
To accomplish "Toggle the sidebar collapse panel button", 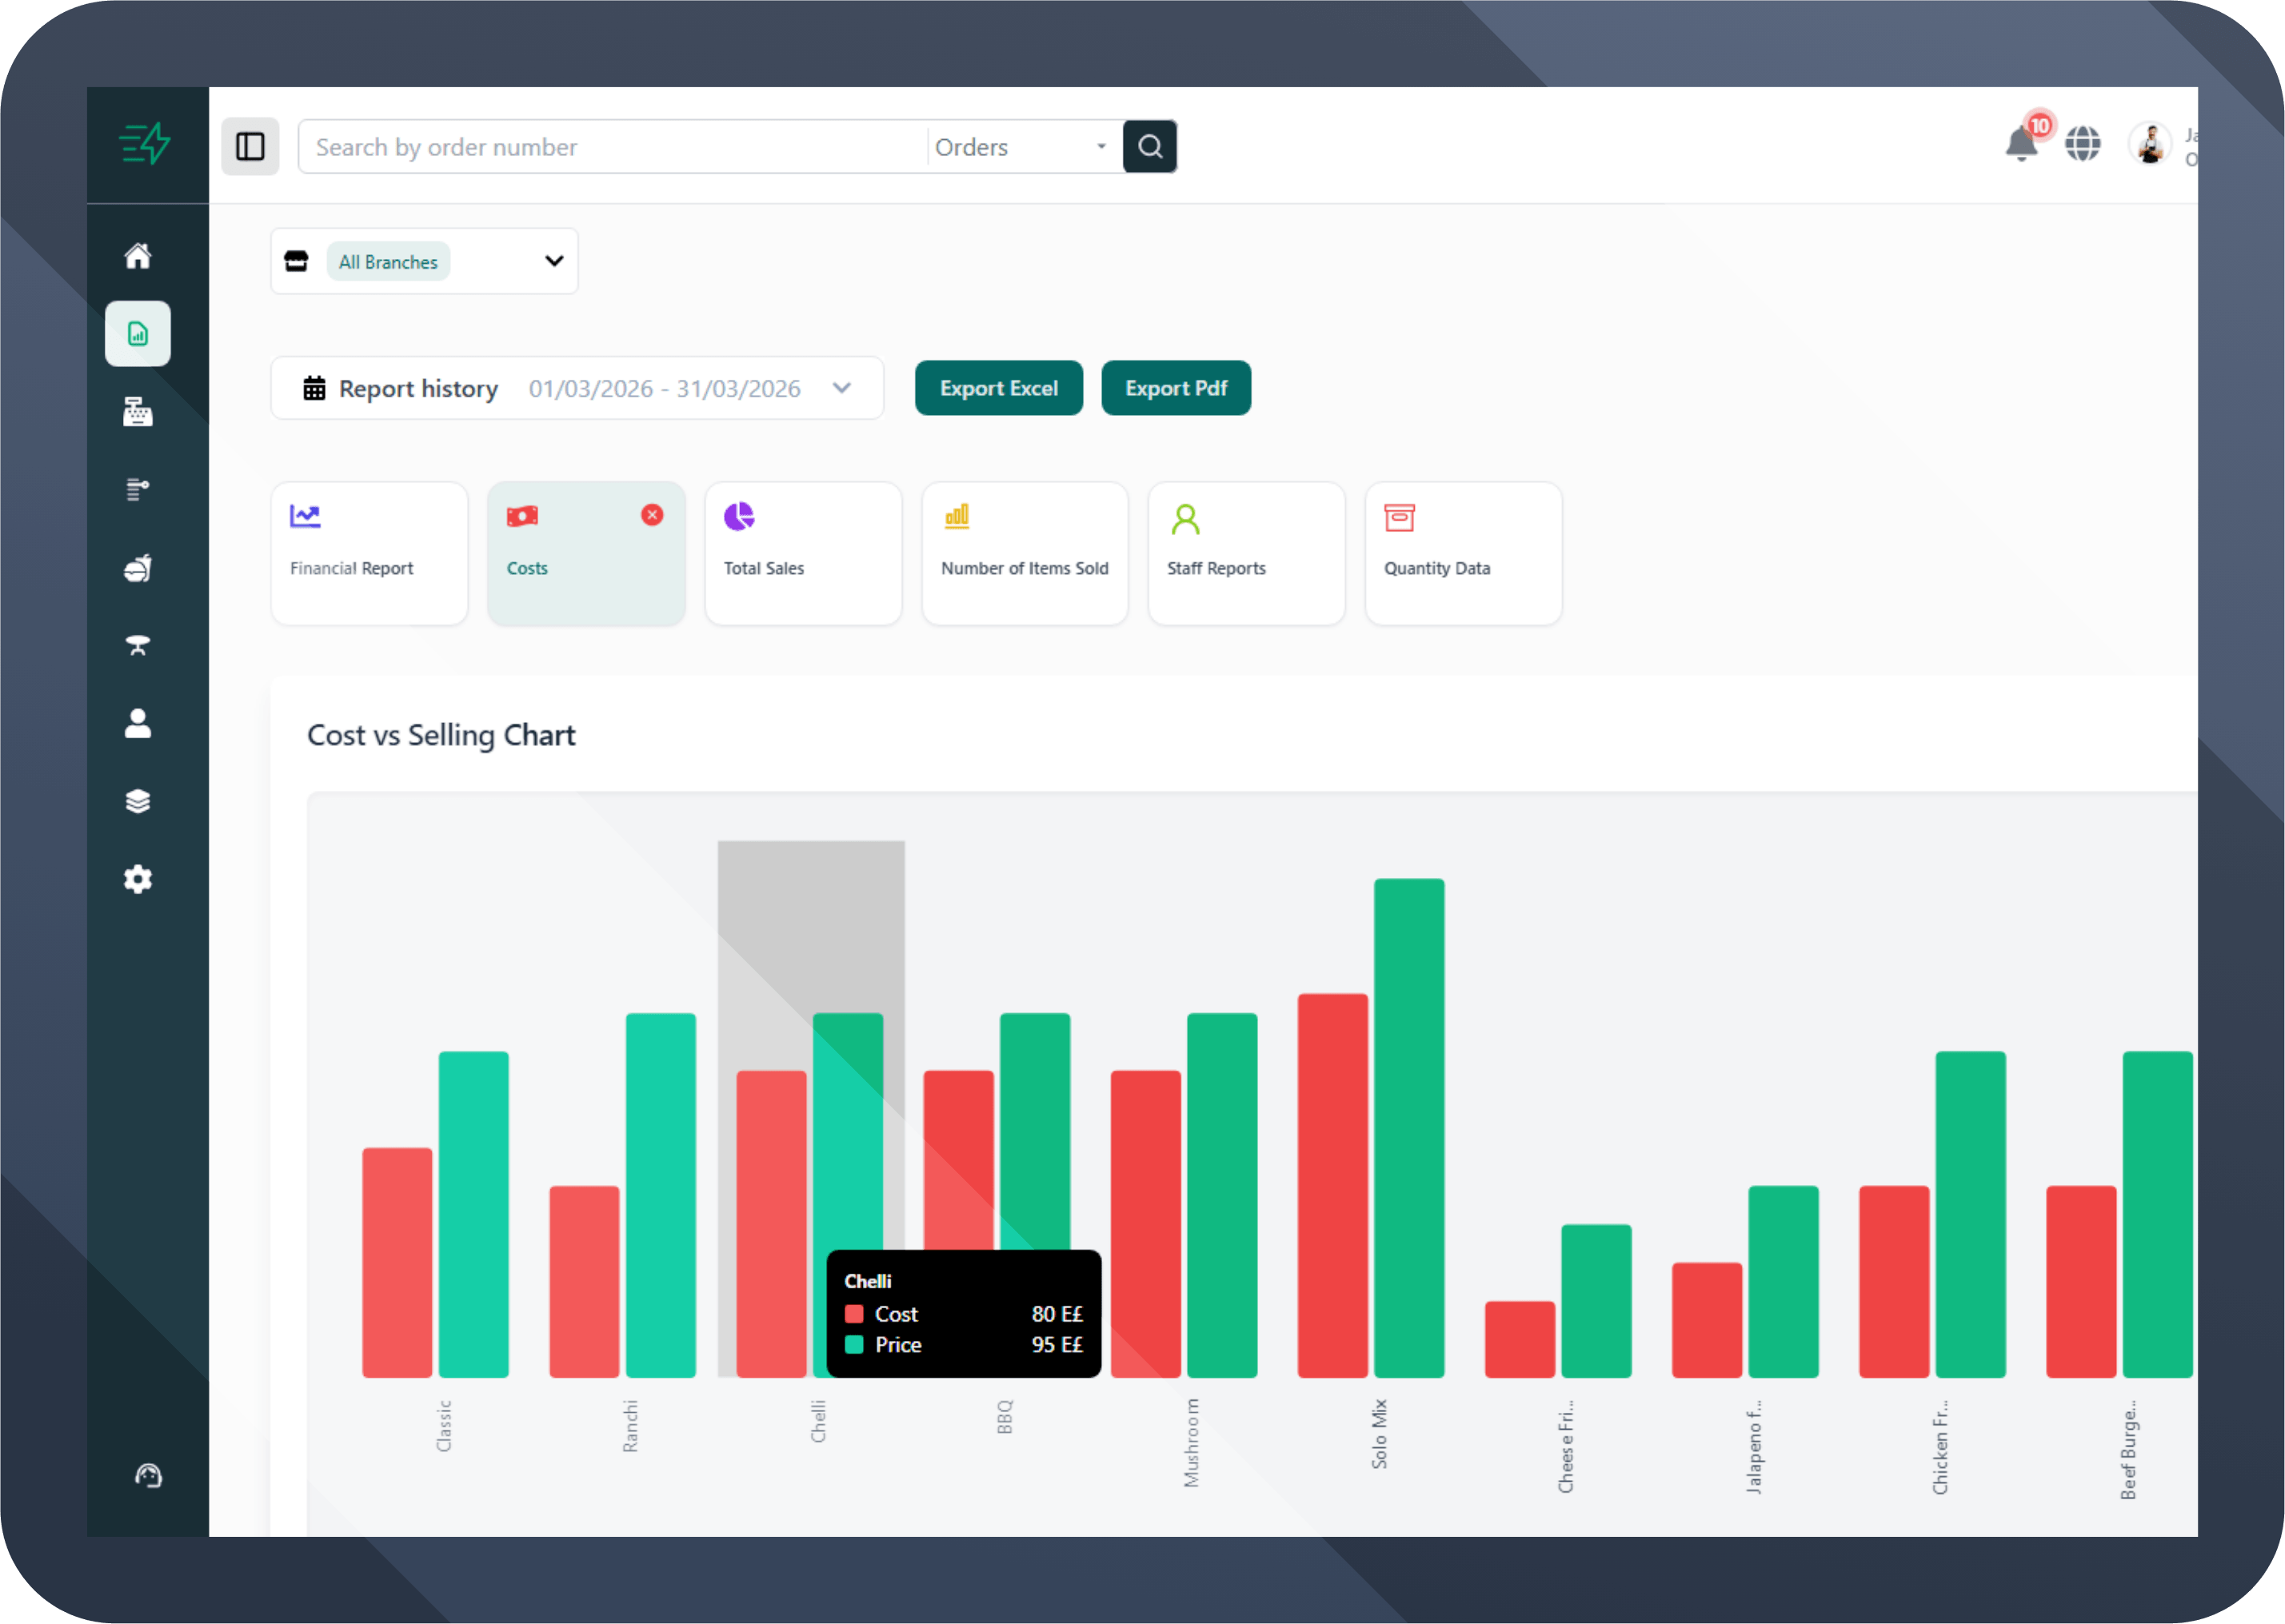I will click(250, 147).
